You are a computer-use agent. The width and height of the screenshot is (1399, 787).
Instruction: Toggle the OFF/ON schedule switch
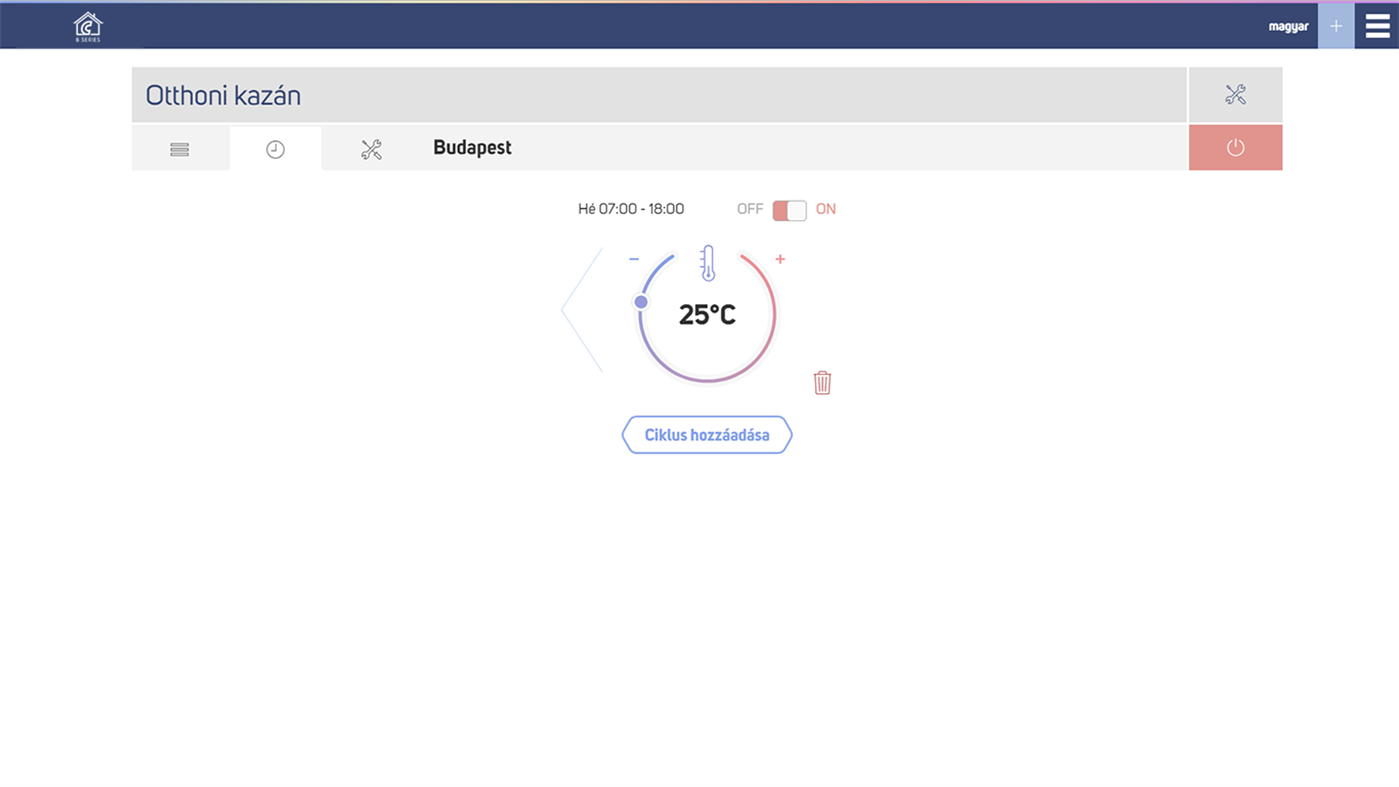point(789,209)
